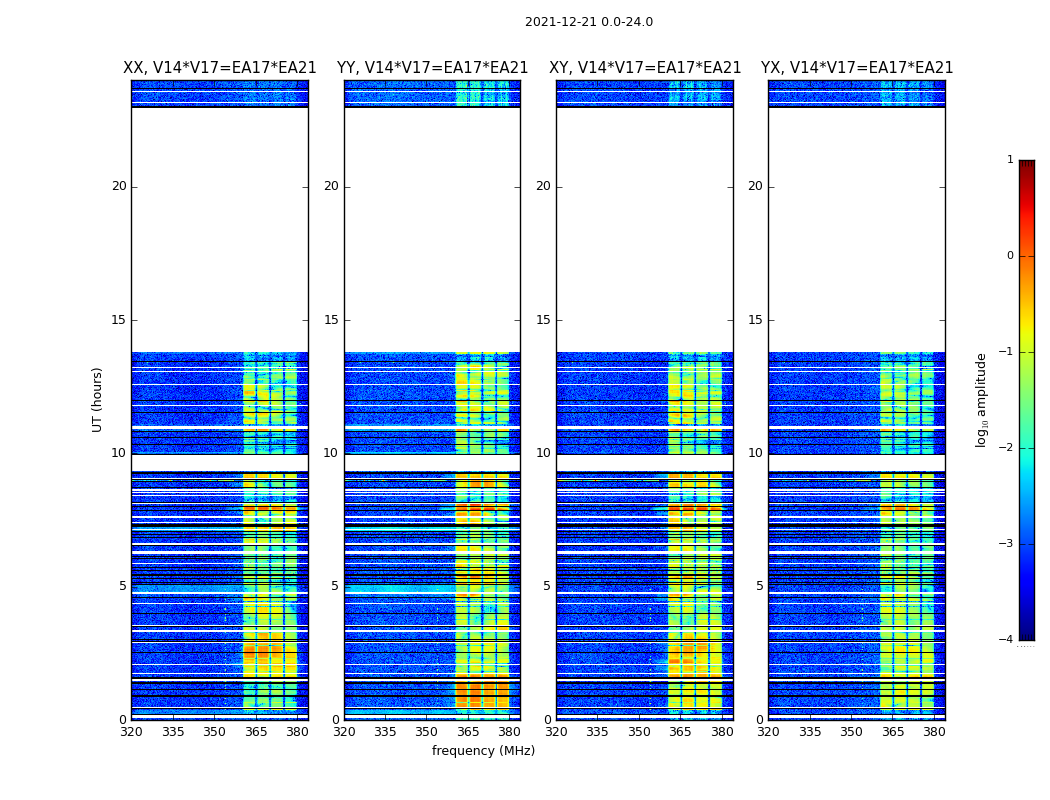Click the 20 hour tick of XY panel
The image size is (1050, 800).
tap(543, 186)
